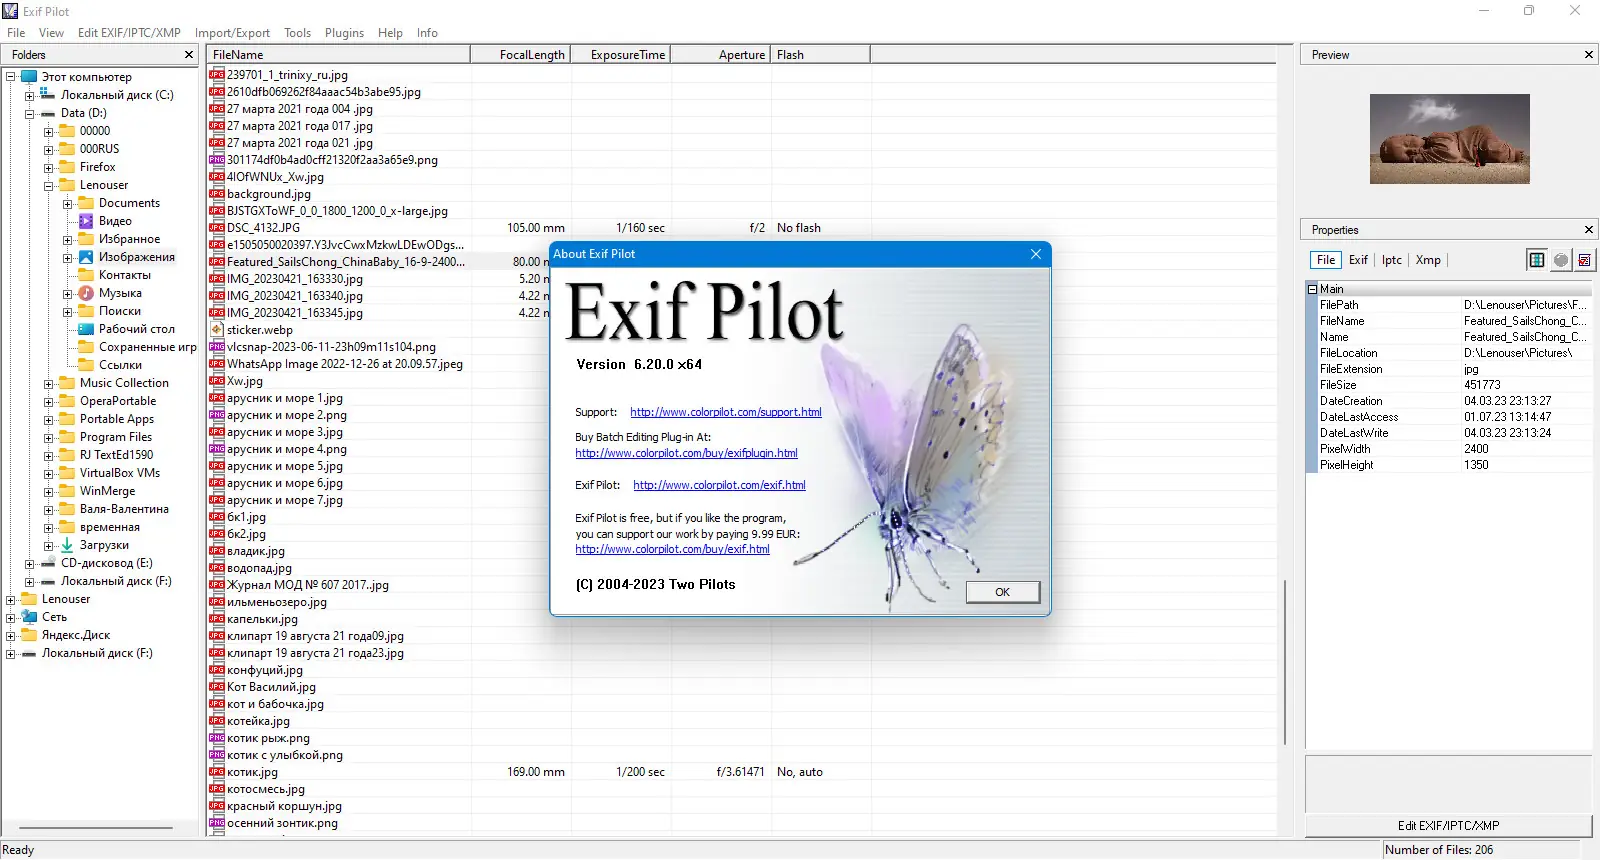The height and width of the screenshot is (860, 1600).
Task: Click the CD-дисковод (E:) drive icon
Action: coord(47,563)
